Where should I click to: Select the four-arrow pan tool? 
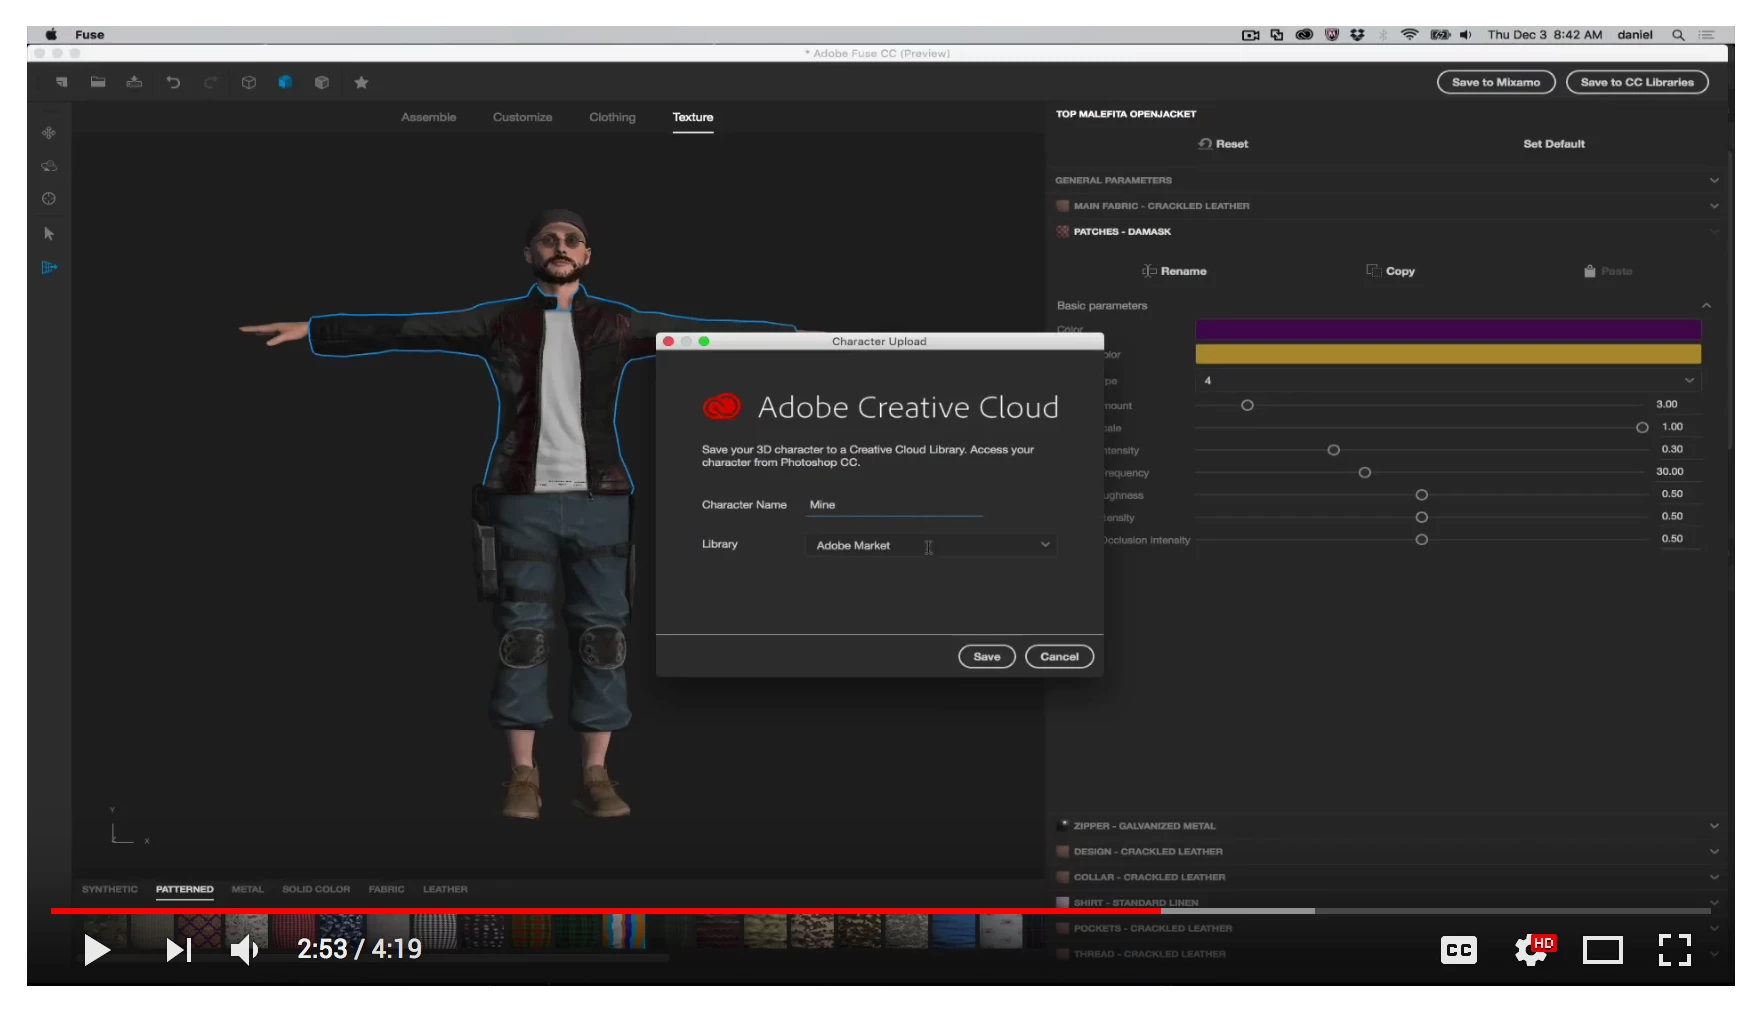click(49, 133)
